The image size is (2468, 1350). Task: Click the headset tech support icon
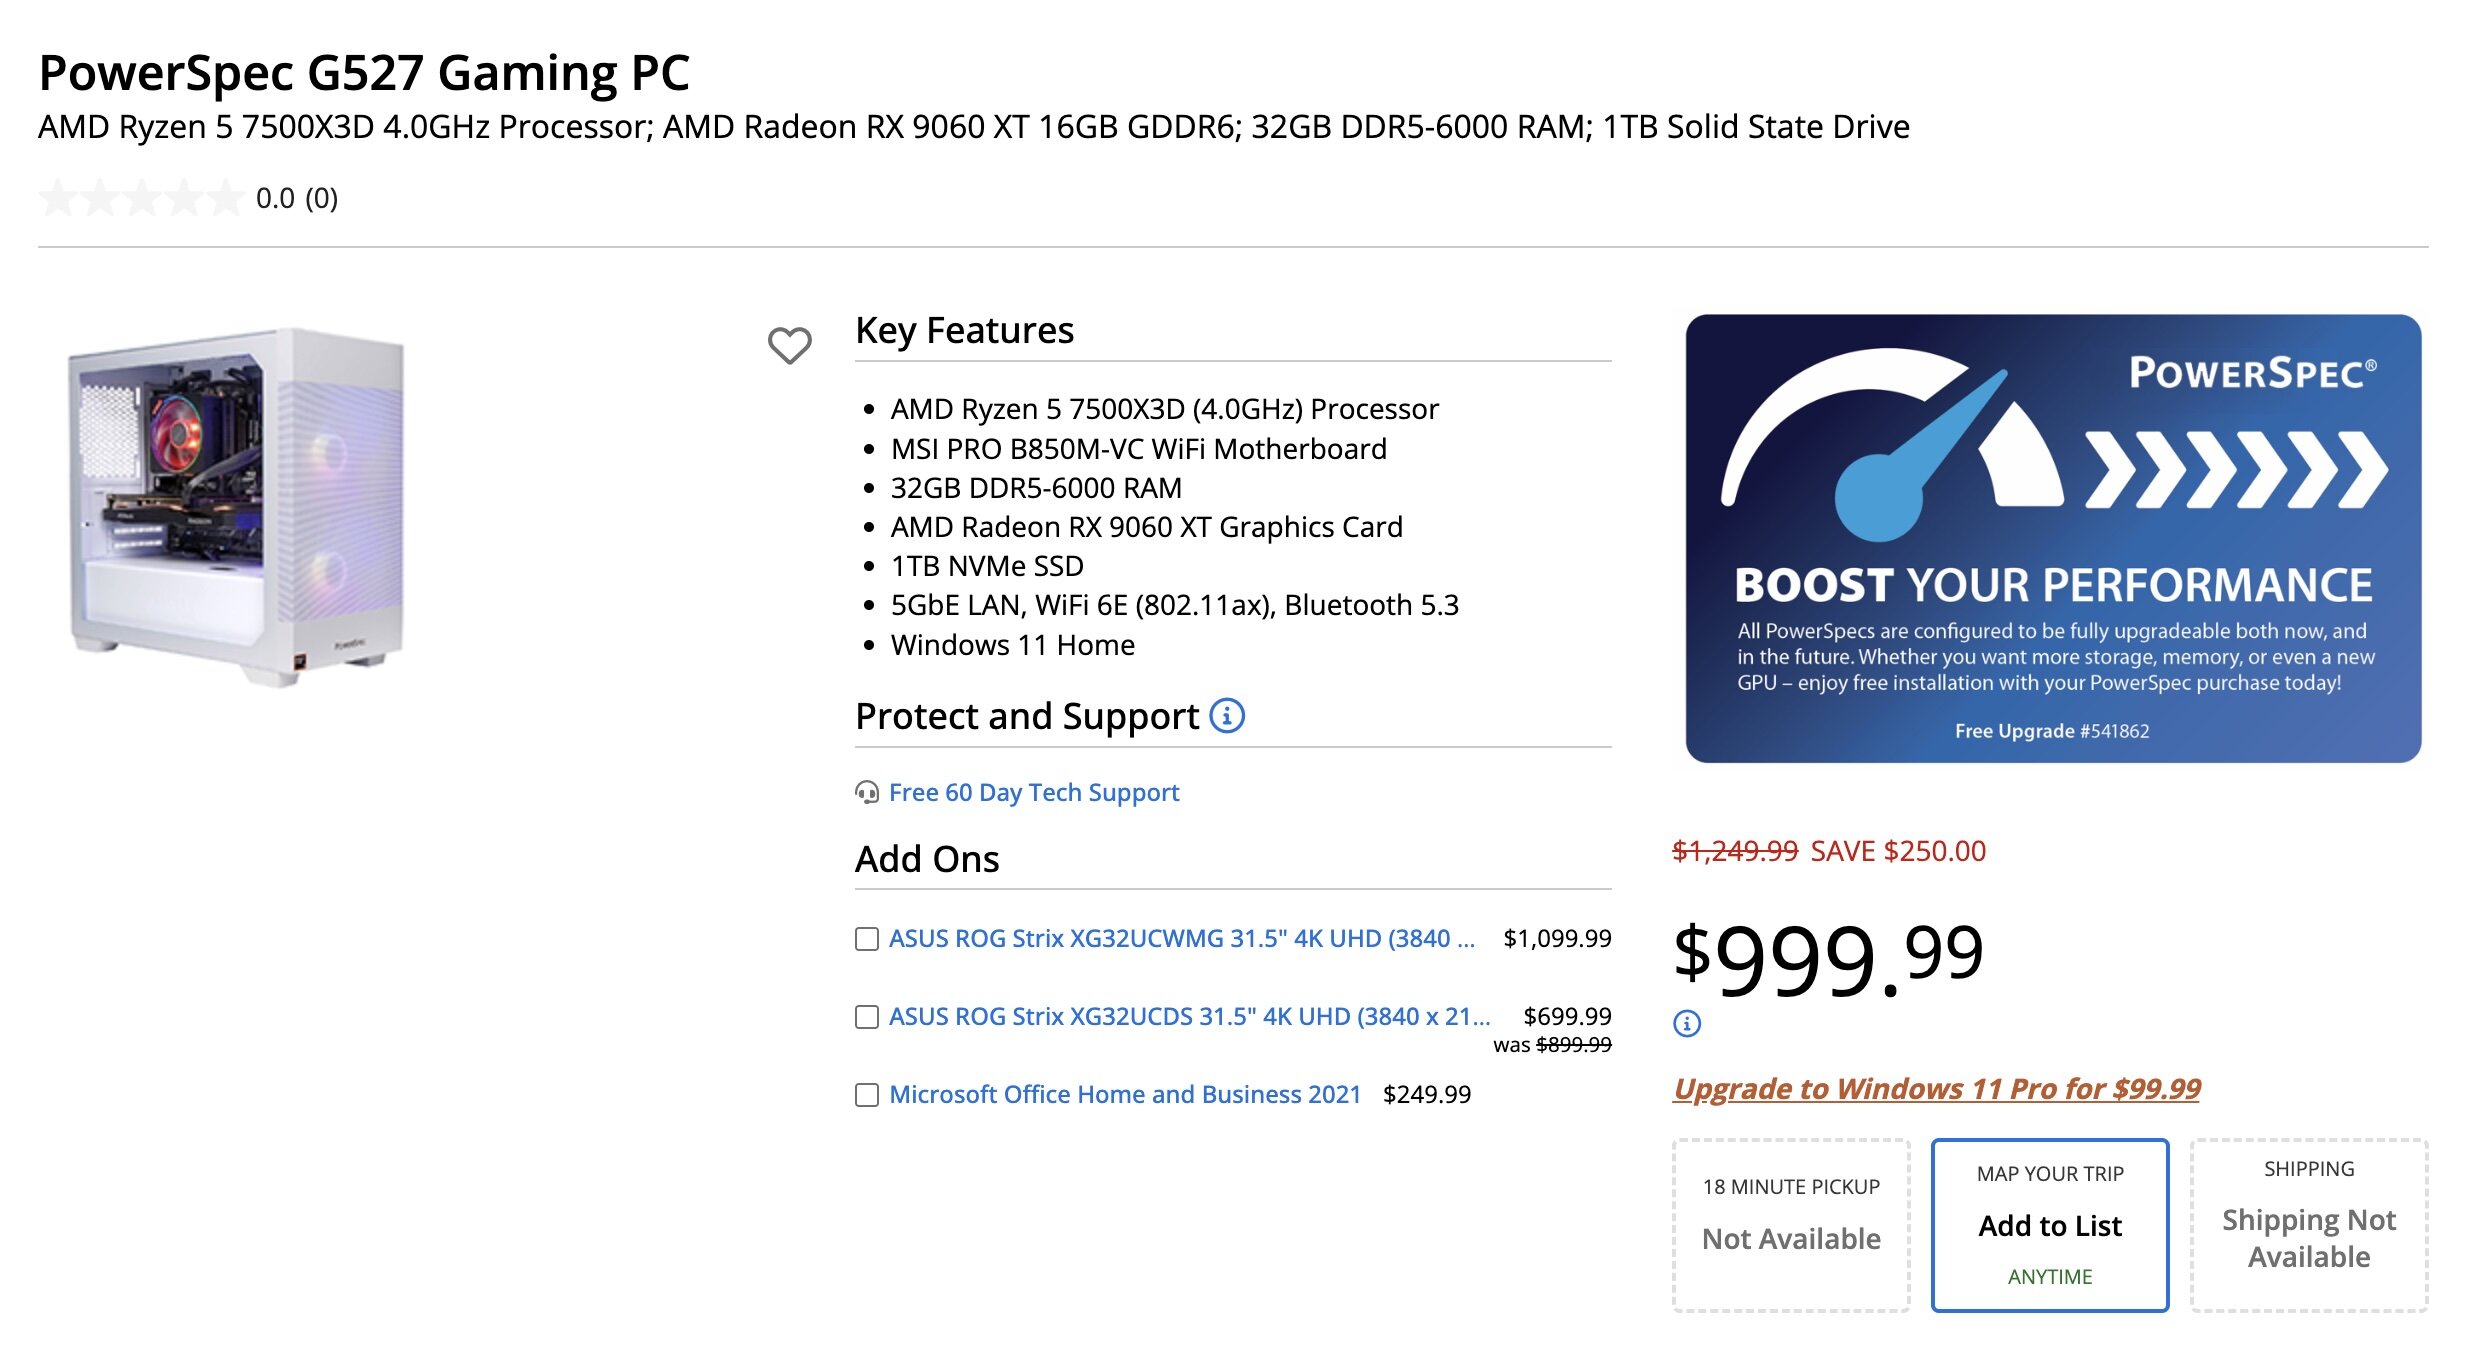point(867,793)
